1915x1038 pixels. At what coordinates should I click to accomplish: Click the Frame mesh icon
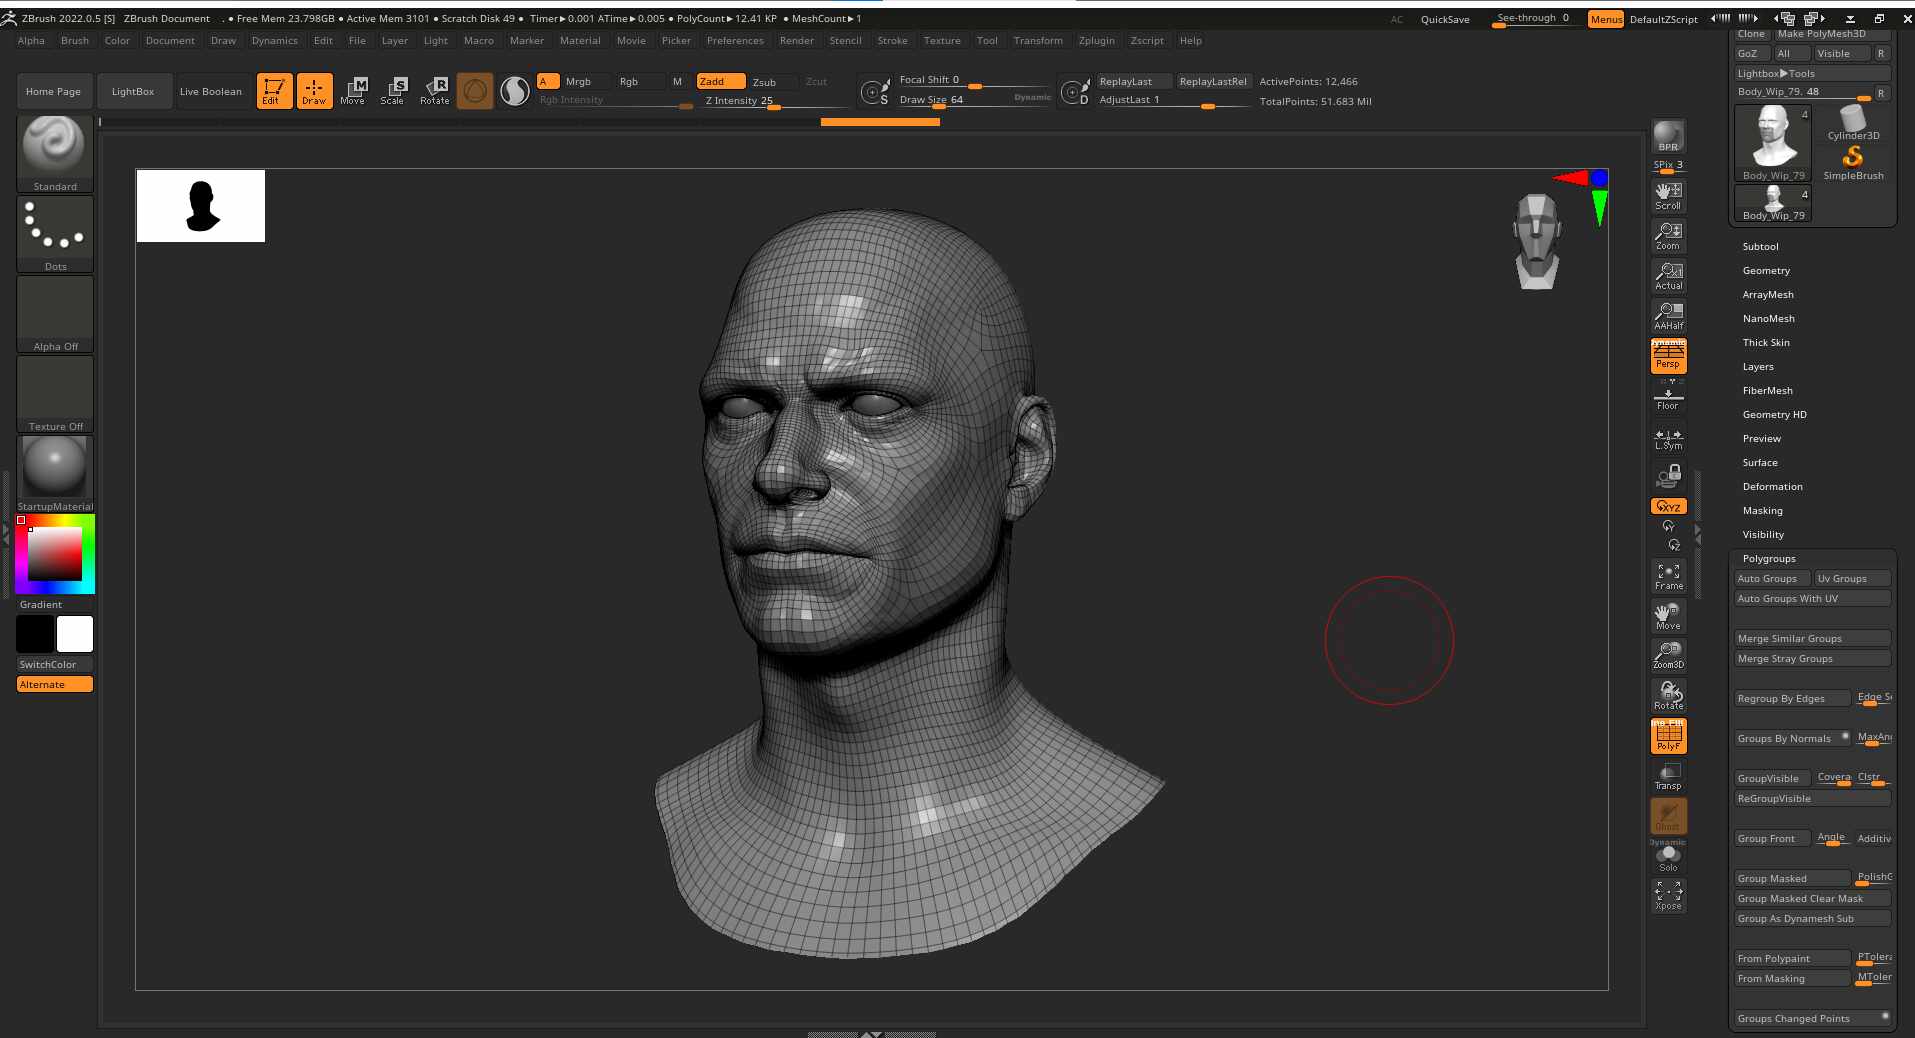tap(1668, 575)
